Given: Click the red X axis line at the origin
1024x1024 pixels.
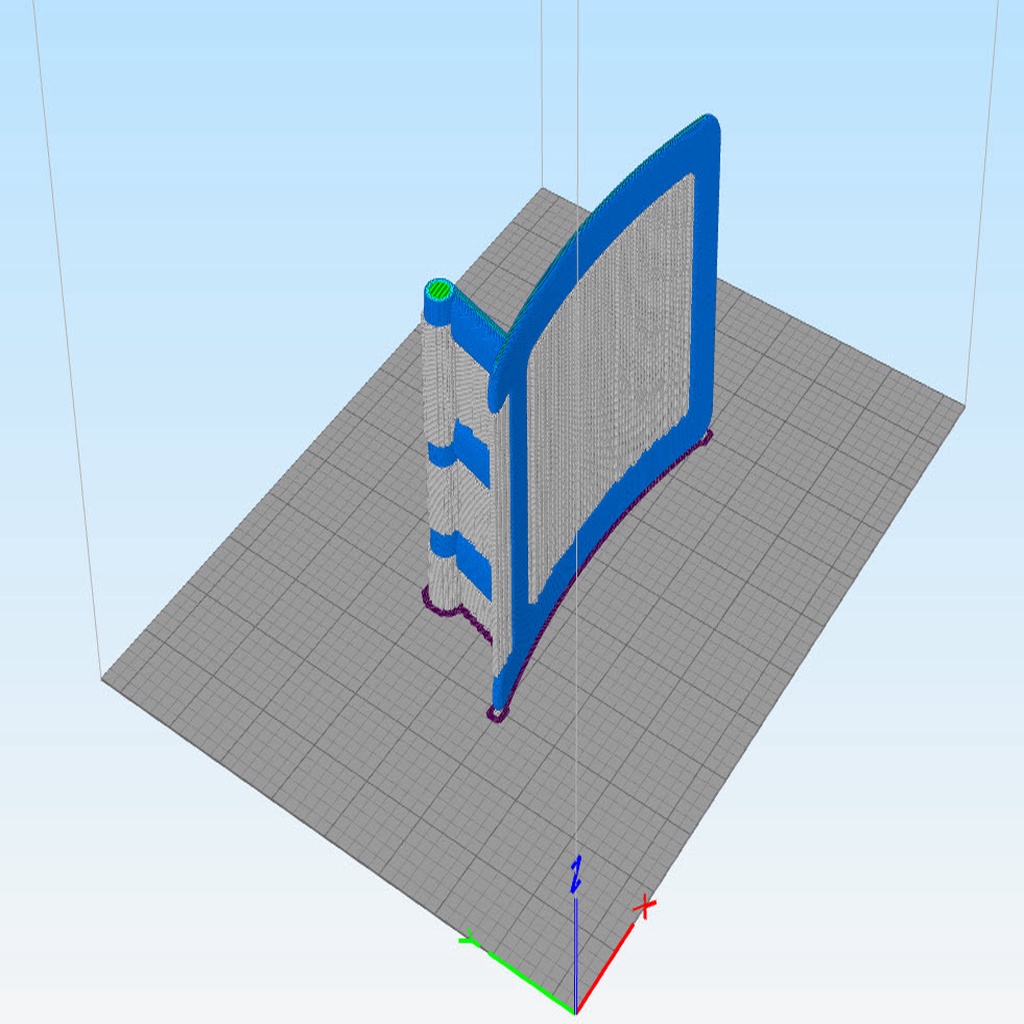Looking at the screenshot, I should (604, 967).
